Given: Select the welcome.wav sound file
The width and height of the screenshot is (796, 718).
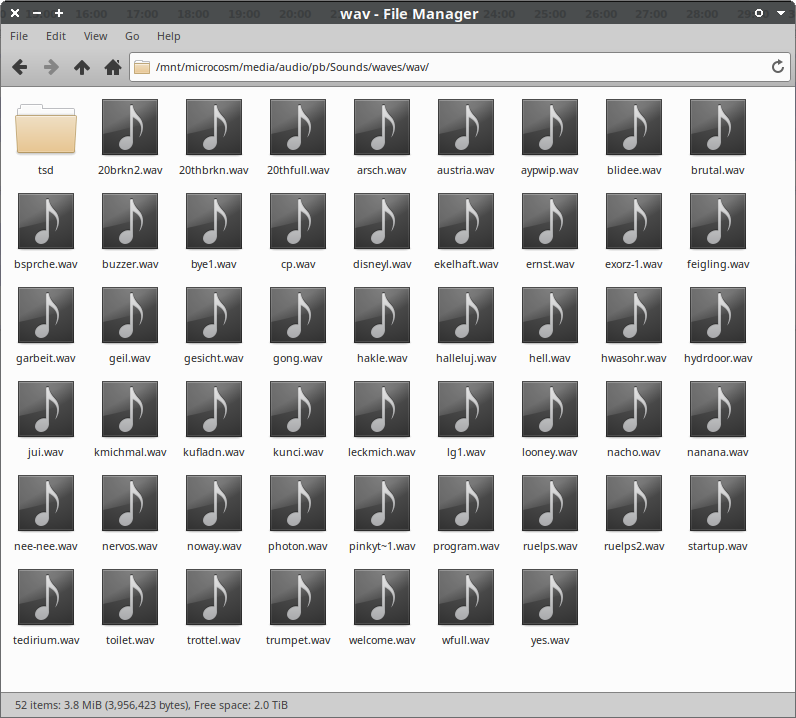Looking at the screenshot, I should point(382,598).
